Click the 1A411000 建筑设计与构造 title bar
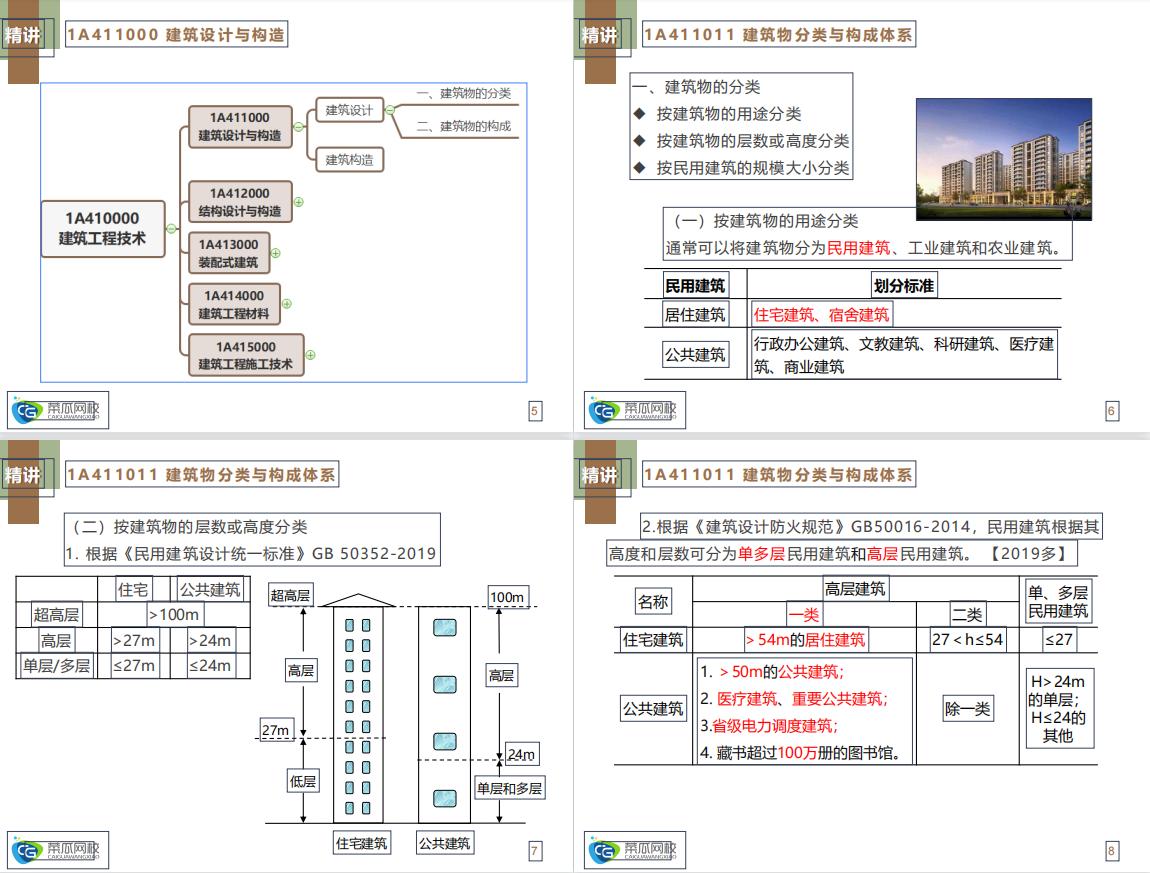 (179, 35)
